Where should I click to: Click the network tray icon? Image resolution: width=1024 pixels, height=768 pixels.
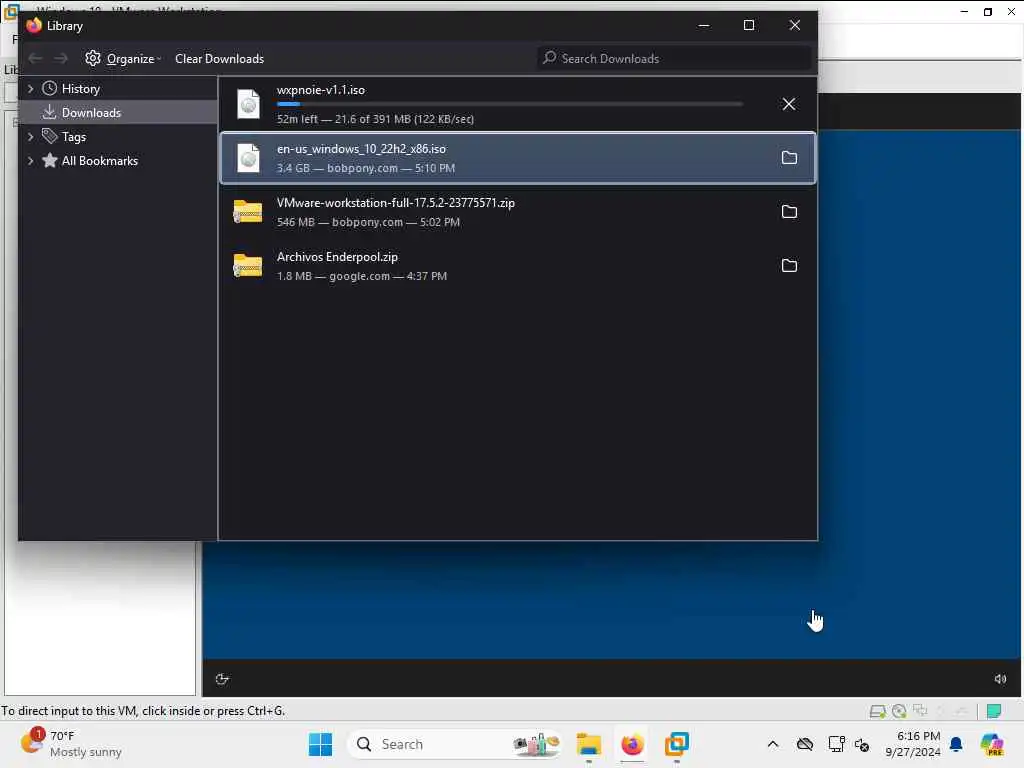pos(836,744)
